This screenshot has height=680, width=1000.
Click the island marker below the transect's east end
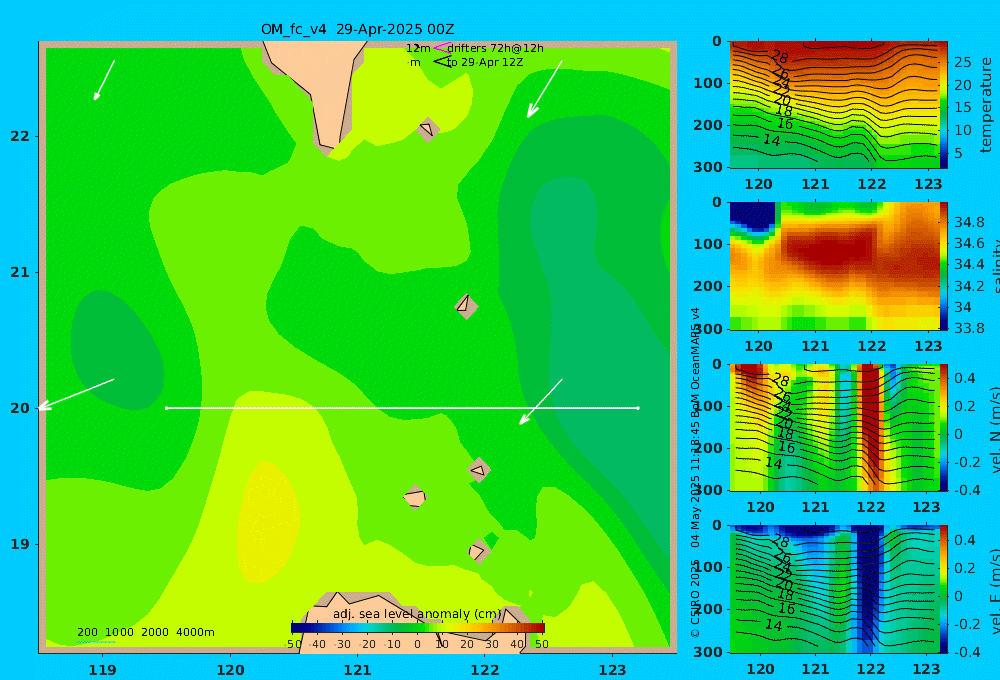[x=478, y=470]
